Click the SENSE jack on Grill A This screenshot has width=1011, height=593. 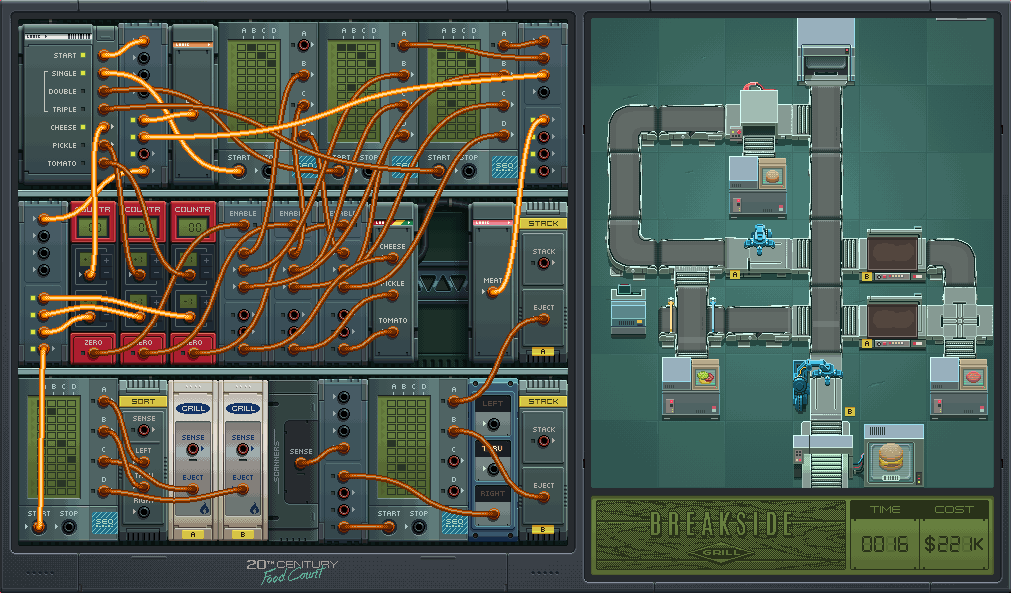tap(193, 449)
